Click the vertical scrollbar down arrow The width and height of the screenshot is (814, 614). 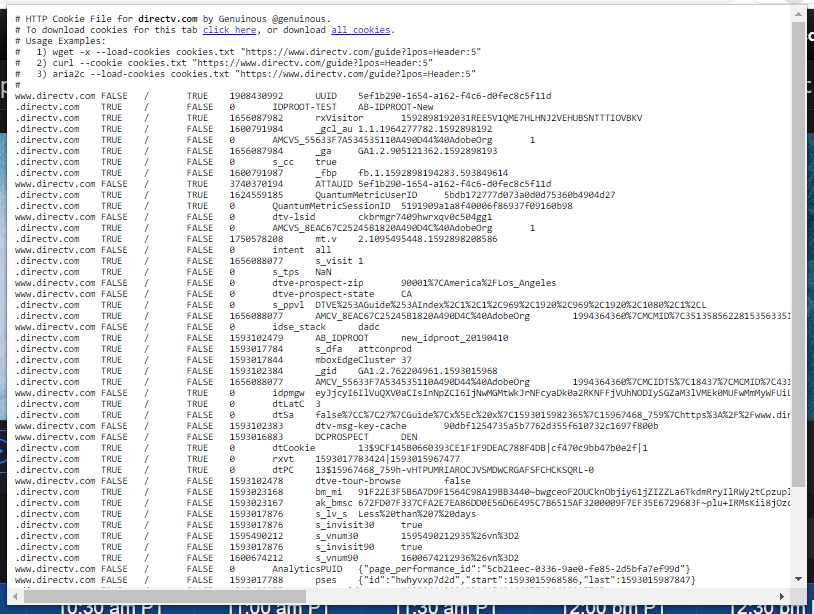(798, 579)
